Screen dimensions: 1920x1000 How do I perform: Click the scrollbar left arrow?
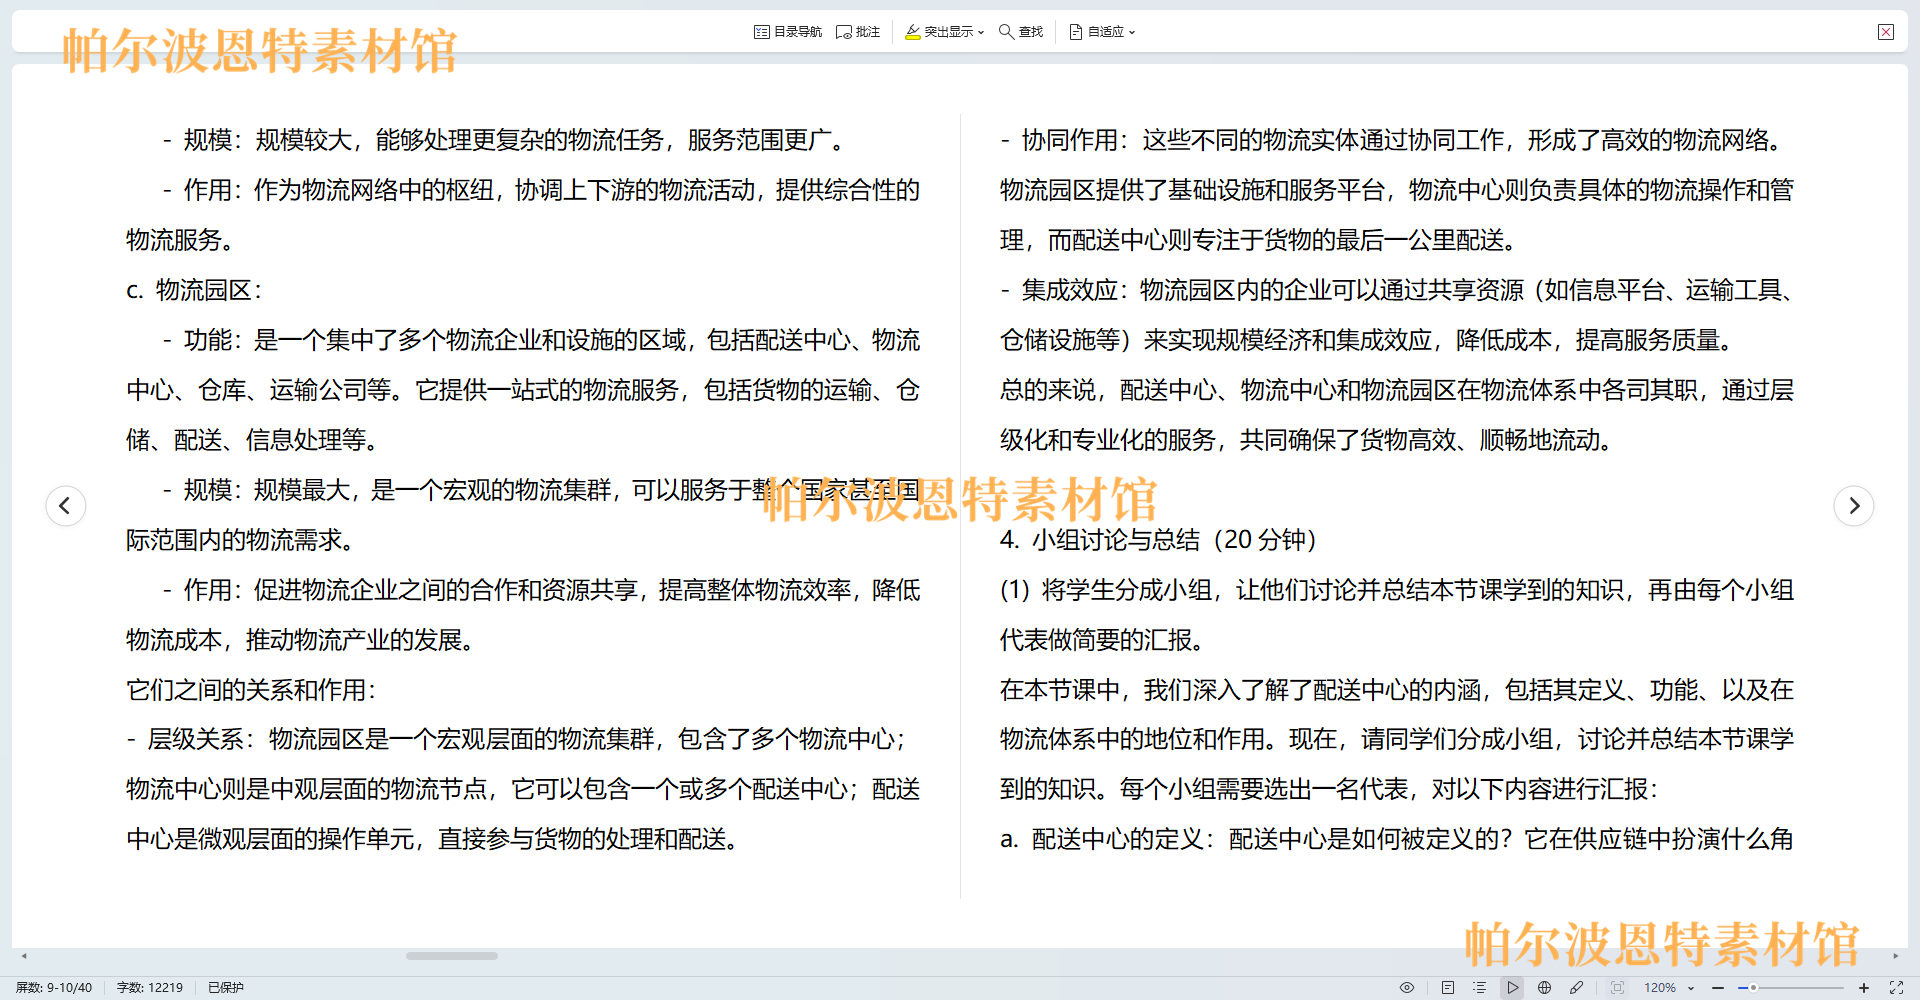click(x=24, y=956)
